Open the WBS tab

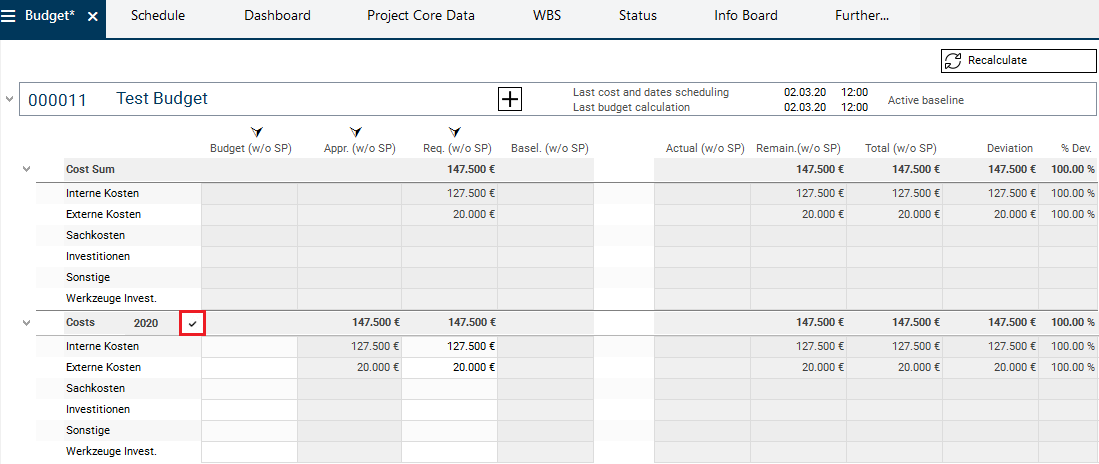(546, 16)
